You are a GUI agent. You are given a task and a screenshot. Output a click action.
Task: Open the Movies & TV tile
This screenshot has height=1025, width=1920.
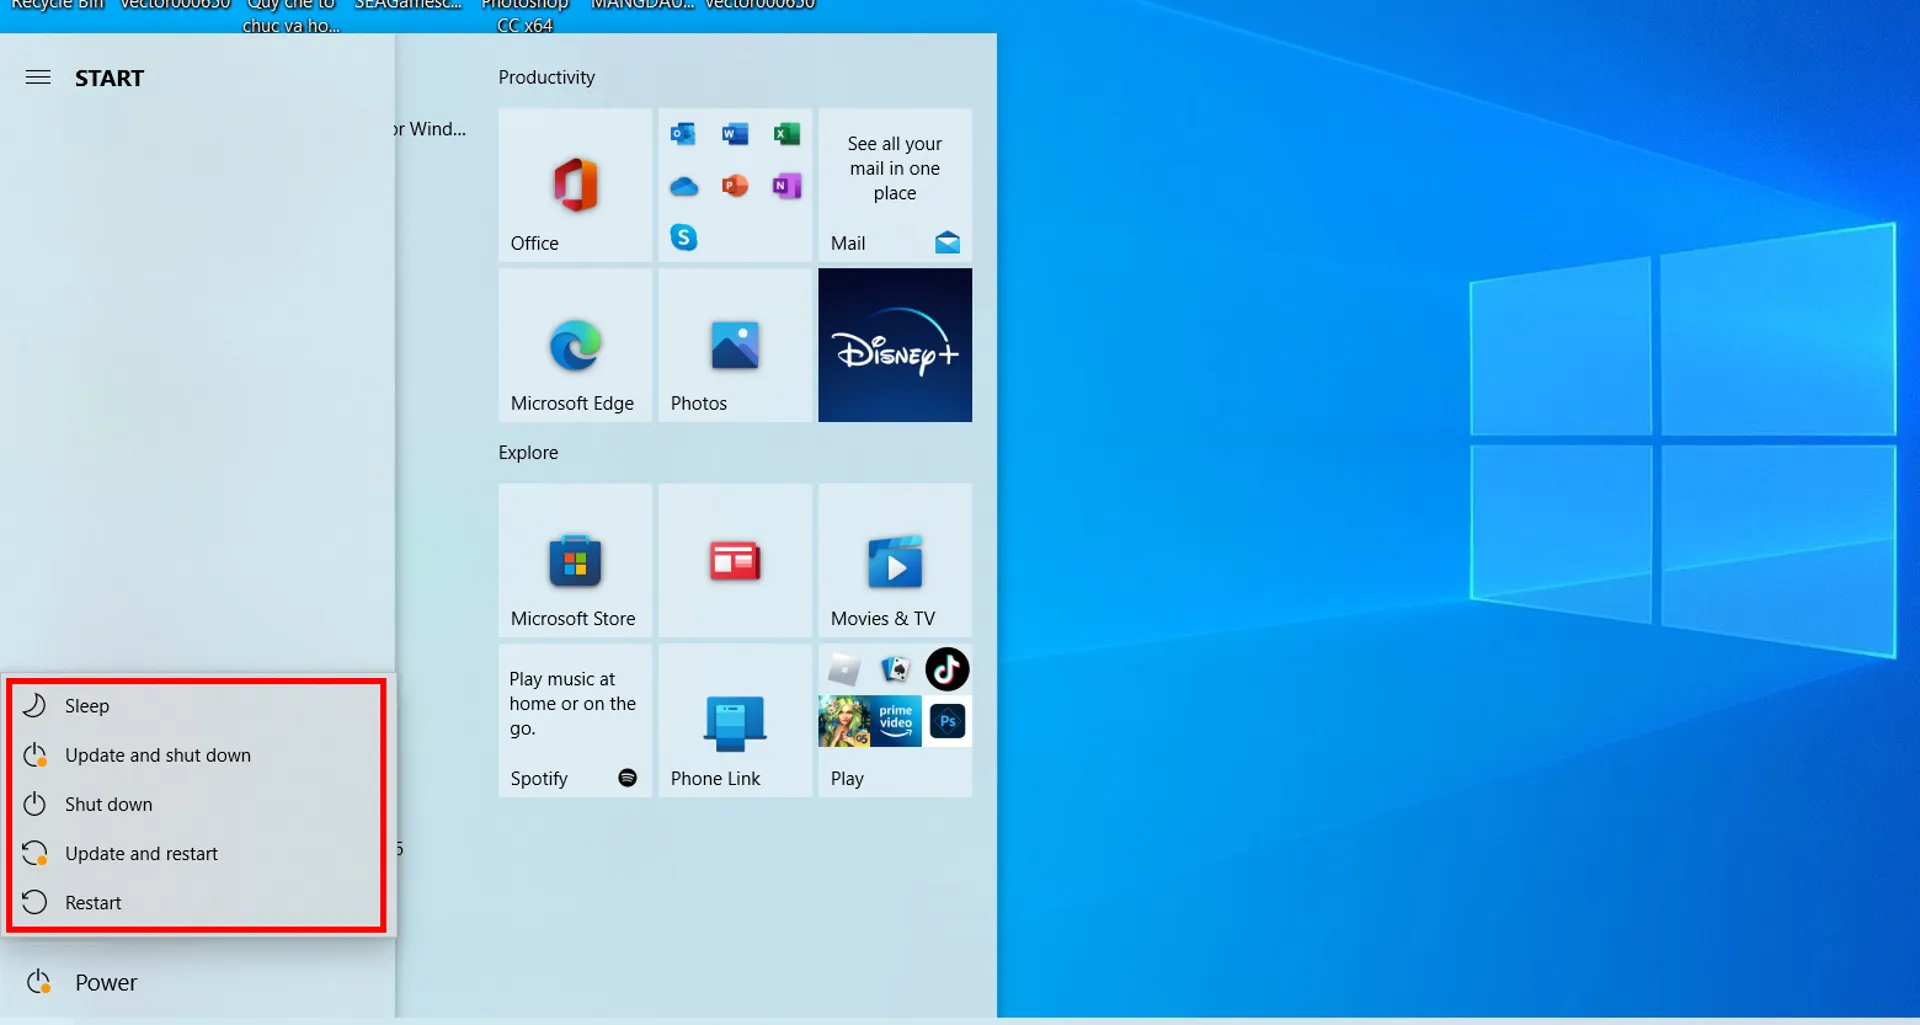895,561
